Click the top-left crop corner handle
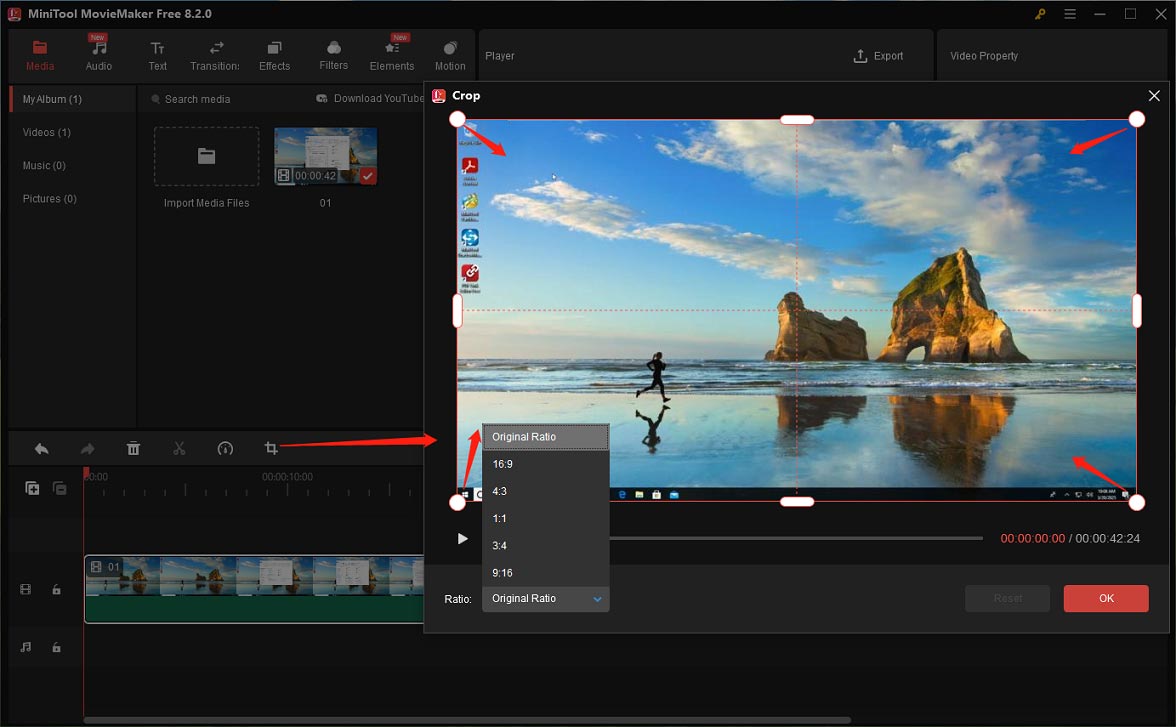 click(x=458, y=119)
